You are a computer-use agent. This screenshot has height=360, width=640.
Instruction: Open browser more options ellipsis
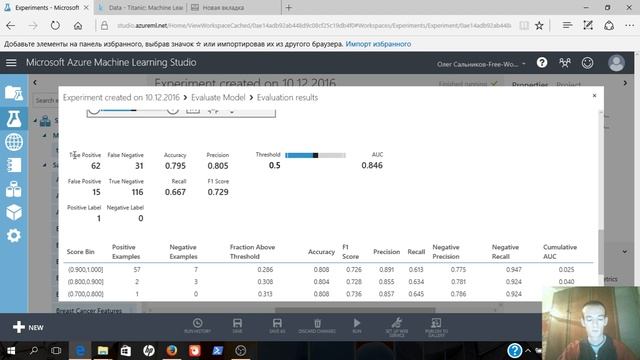(x=629, y=25)
